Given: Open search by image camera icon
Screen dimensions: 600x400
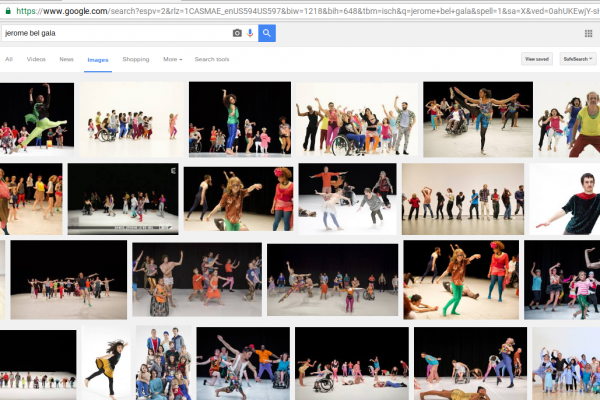Looking at the screenshot, I should 237,33.
